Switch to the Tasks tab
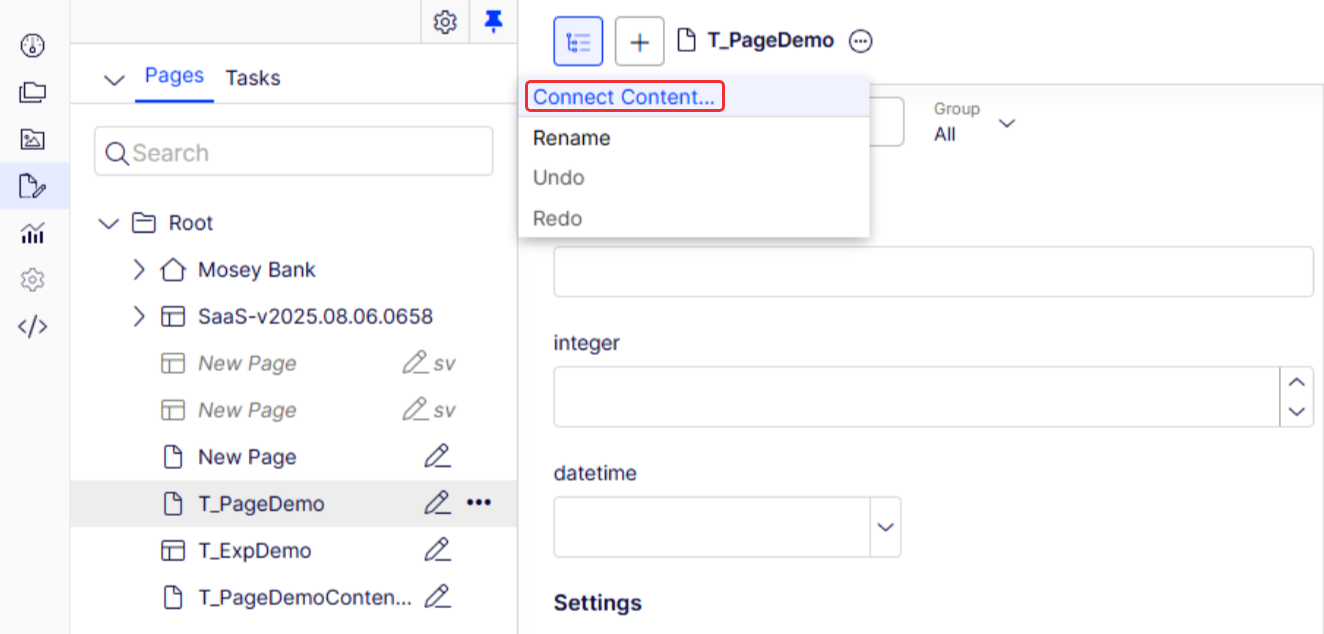The image size is (1324, 634). [x=252, y=78]
